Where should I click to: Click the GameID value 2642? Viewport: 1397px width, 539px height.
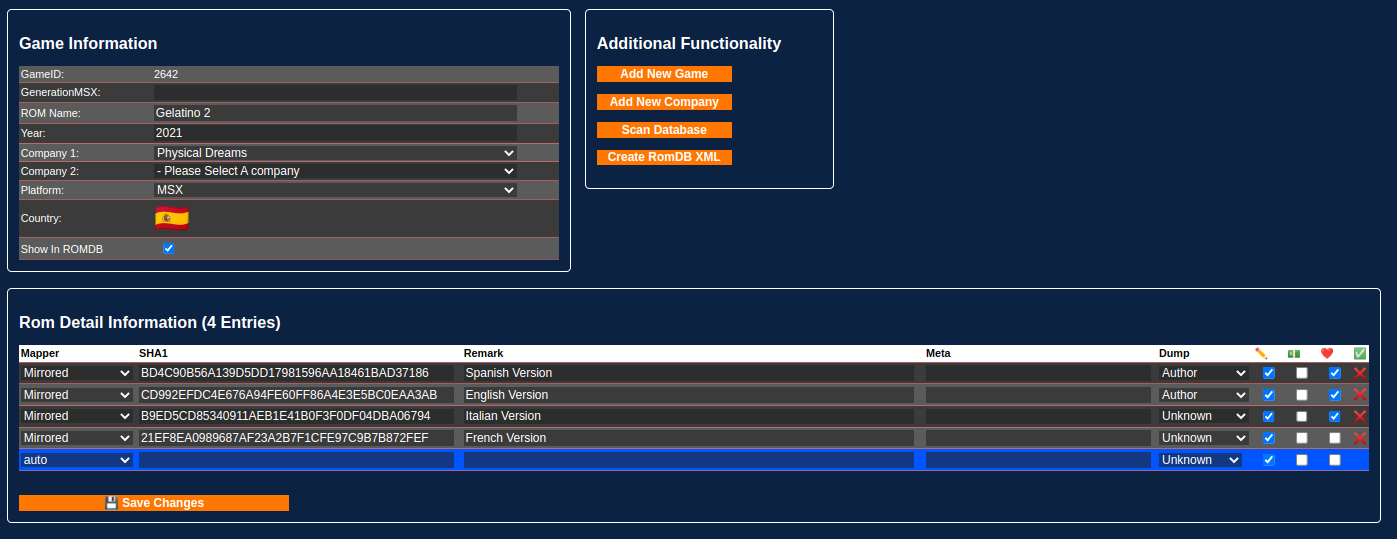(166, 74)
